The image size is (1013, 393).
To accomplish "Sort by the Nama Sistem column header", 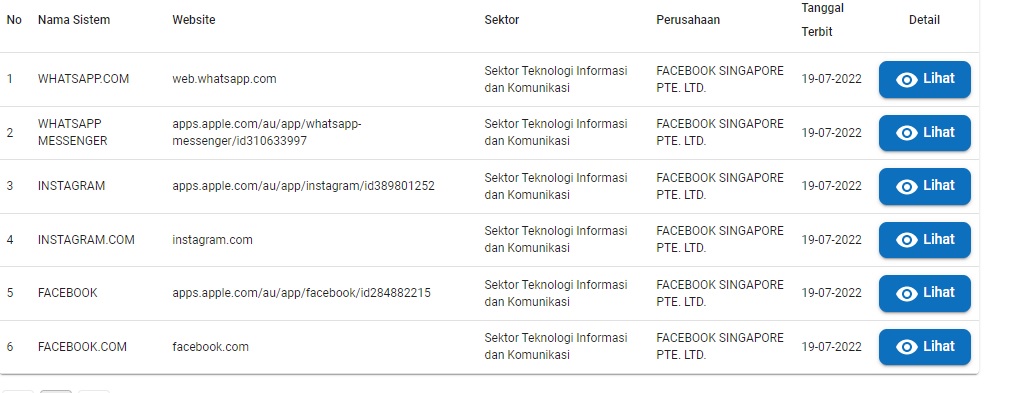I will tap(74, 20).
